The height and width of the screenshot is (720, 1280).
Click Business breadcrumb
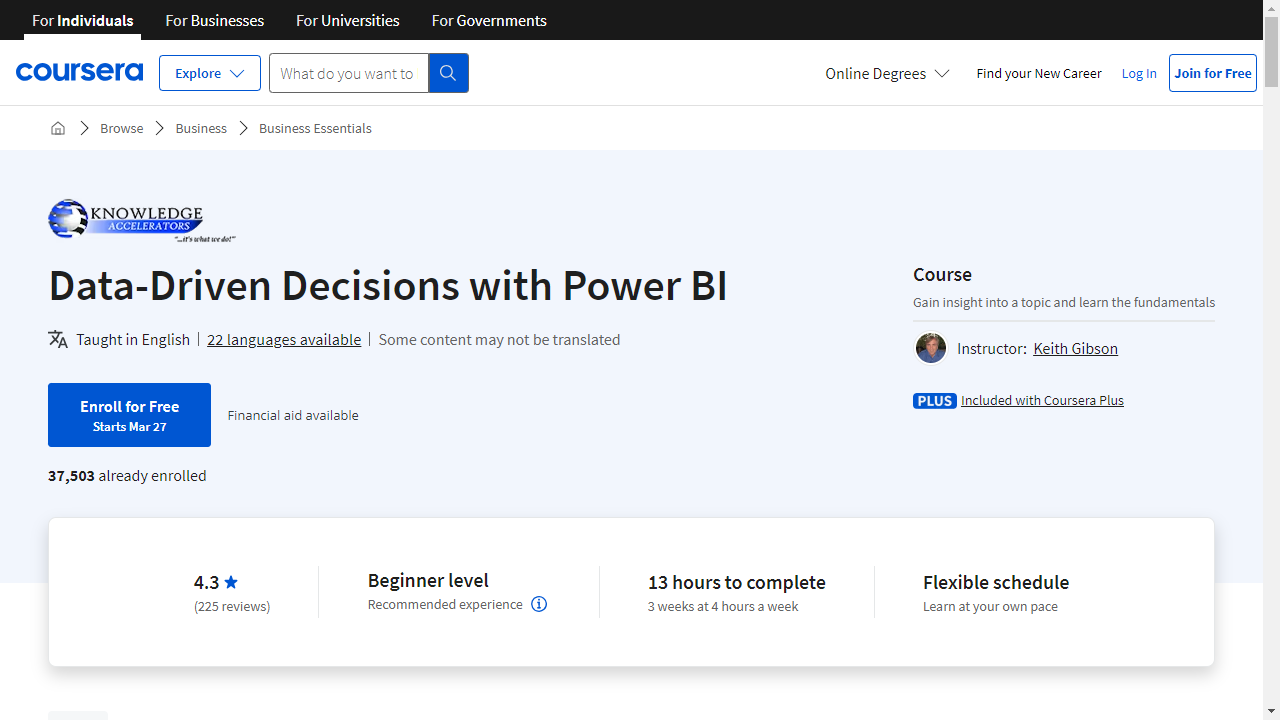pyautogui.click(x=201, y=128)
